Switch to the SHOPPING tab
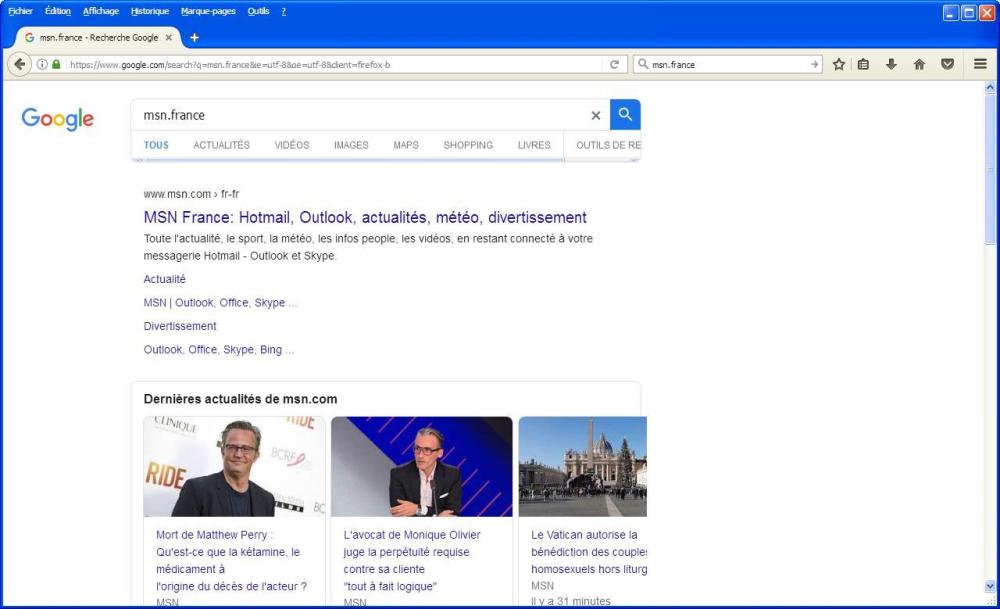The height and width of the screenshot is (609, 1000). [x=468, y=145]
